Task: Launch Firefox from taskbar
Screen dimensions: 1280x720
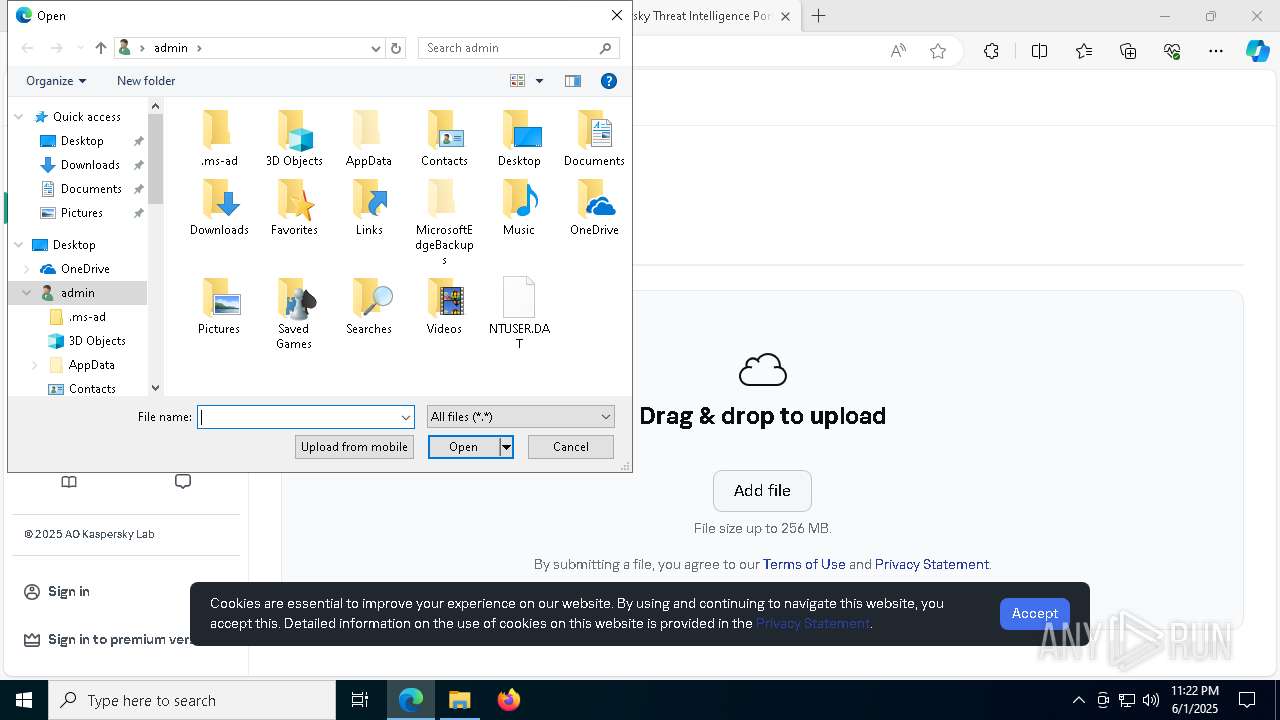Action: (509, 700)
